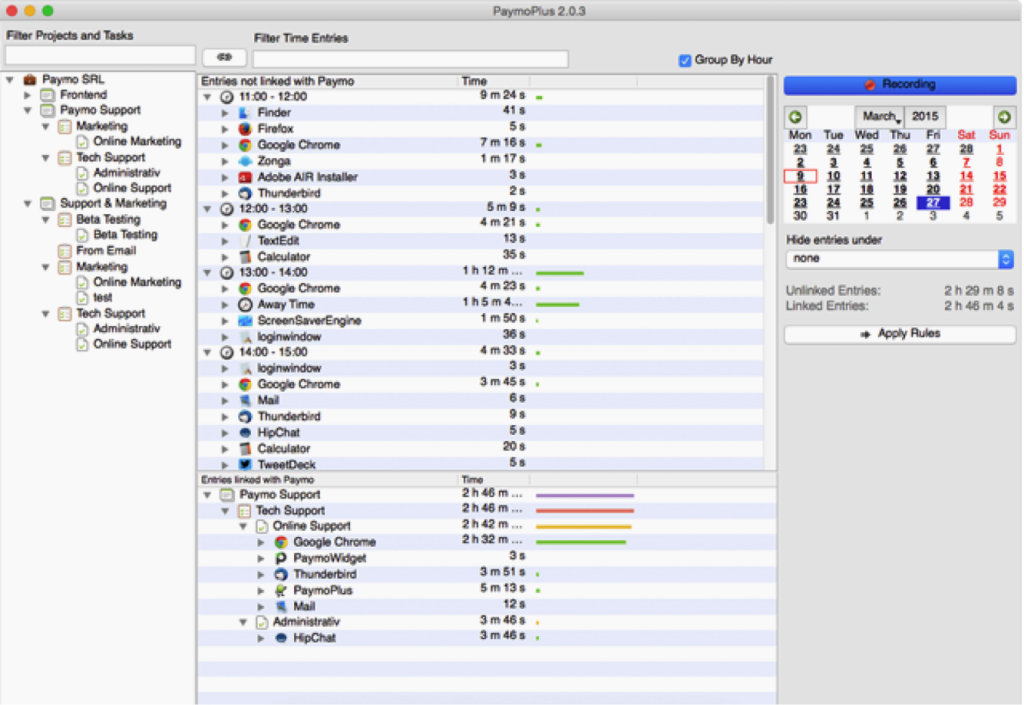
Task: Click Google Chrome icon in linked entries
Action: coord(281,542)
